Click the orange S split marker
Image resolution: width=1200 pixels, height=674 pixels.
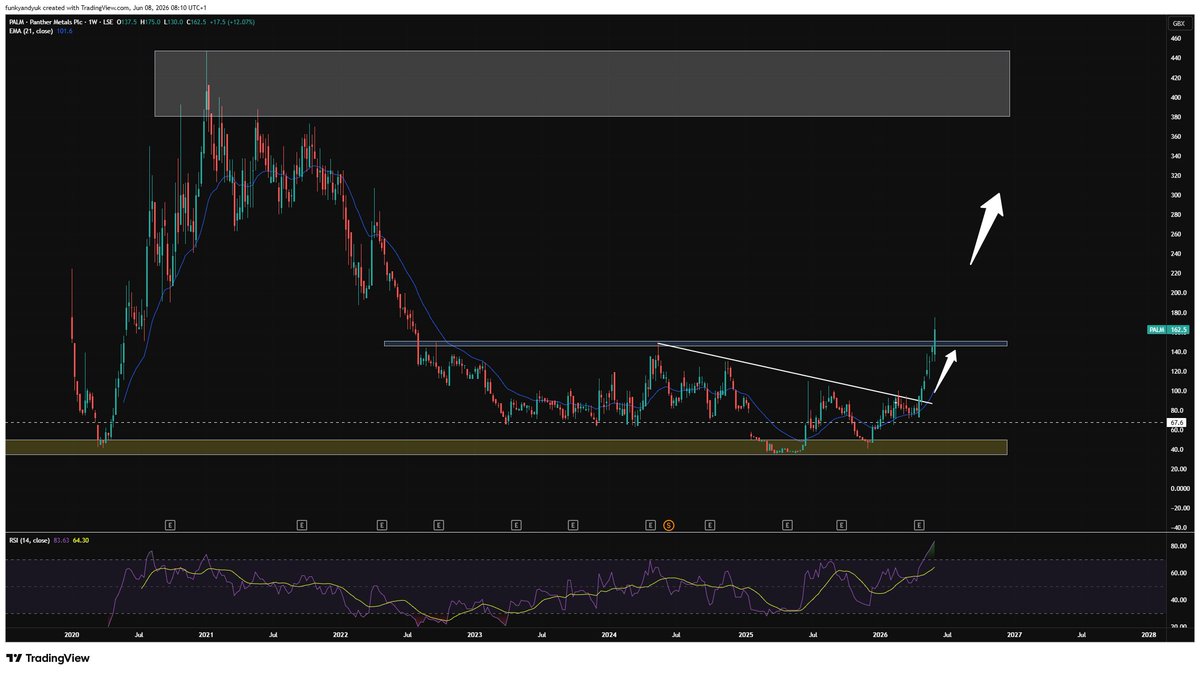point(670,523)
